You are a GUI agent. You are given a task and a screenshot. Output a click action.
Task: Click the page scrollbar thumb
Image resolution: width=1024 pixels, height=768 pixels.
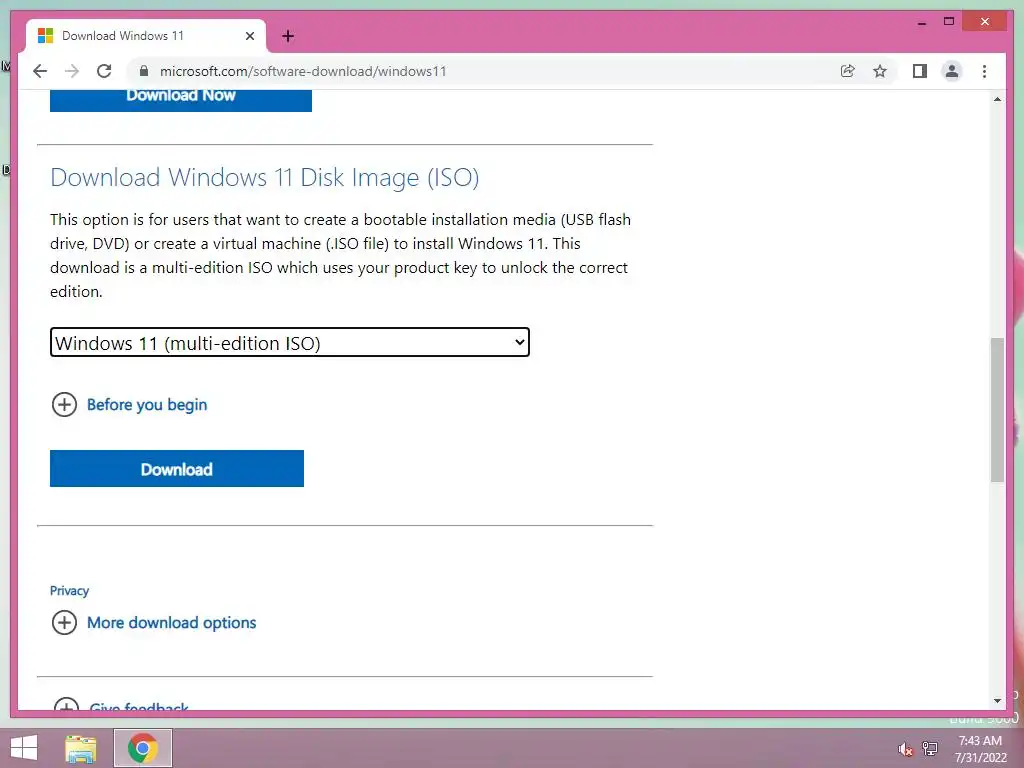[x=997, y=409]
